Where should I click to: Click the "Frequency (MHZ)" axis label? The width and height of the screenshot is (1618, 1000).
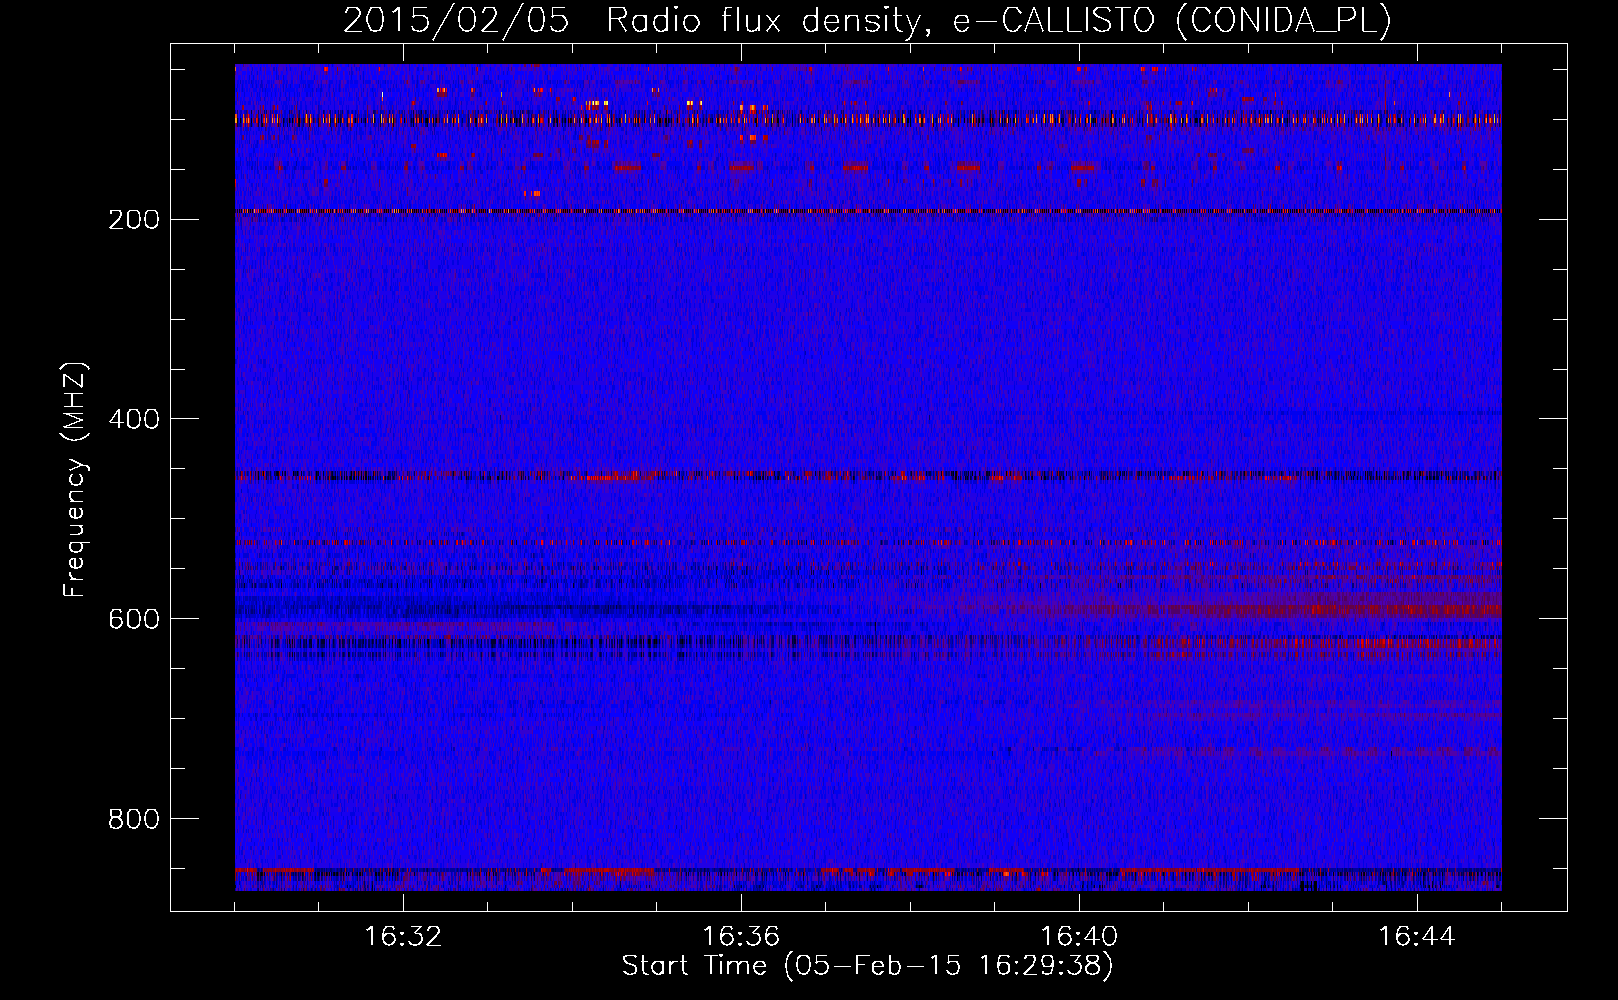pyautogui.click(x=75, y=480)
